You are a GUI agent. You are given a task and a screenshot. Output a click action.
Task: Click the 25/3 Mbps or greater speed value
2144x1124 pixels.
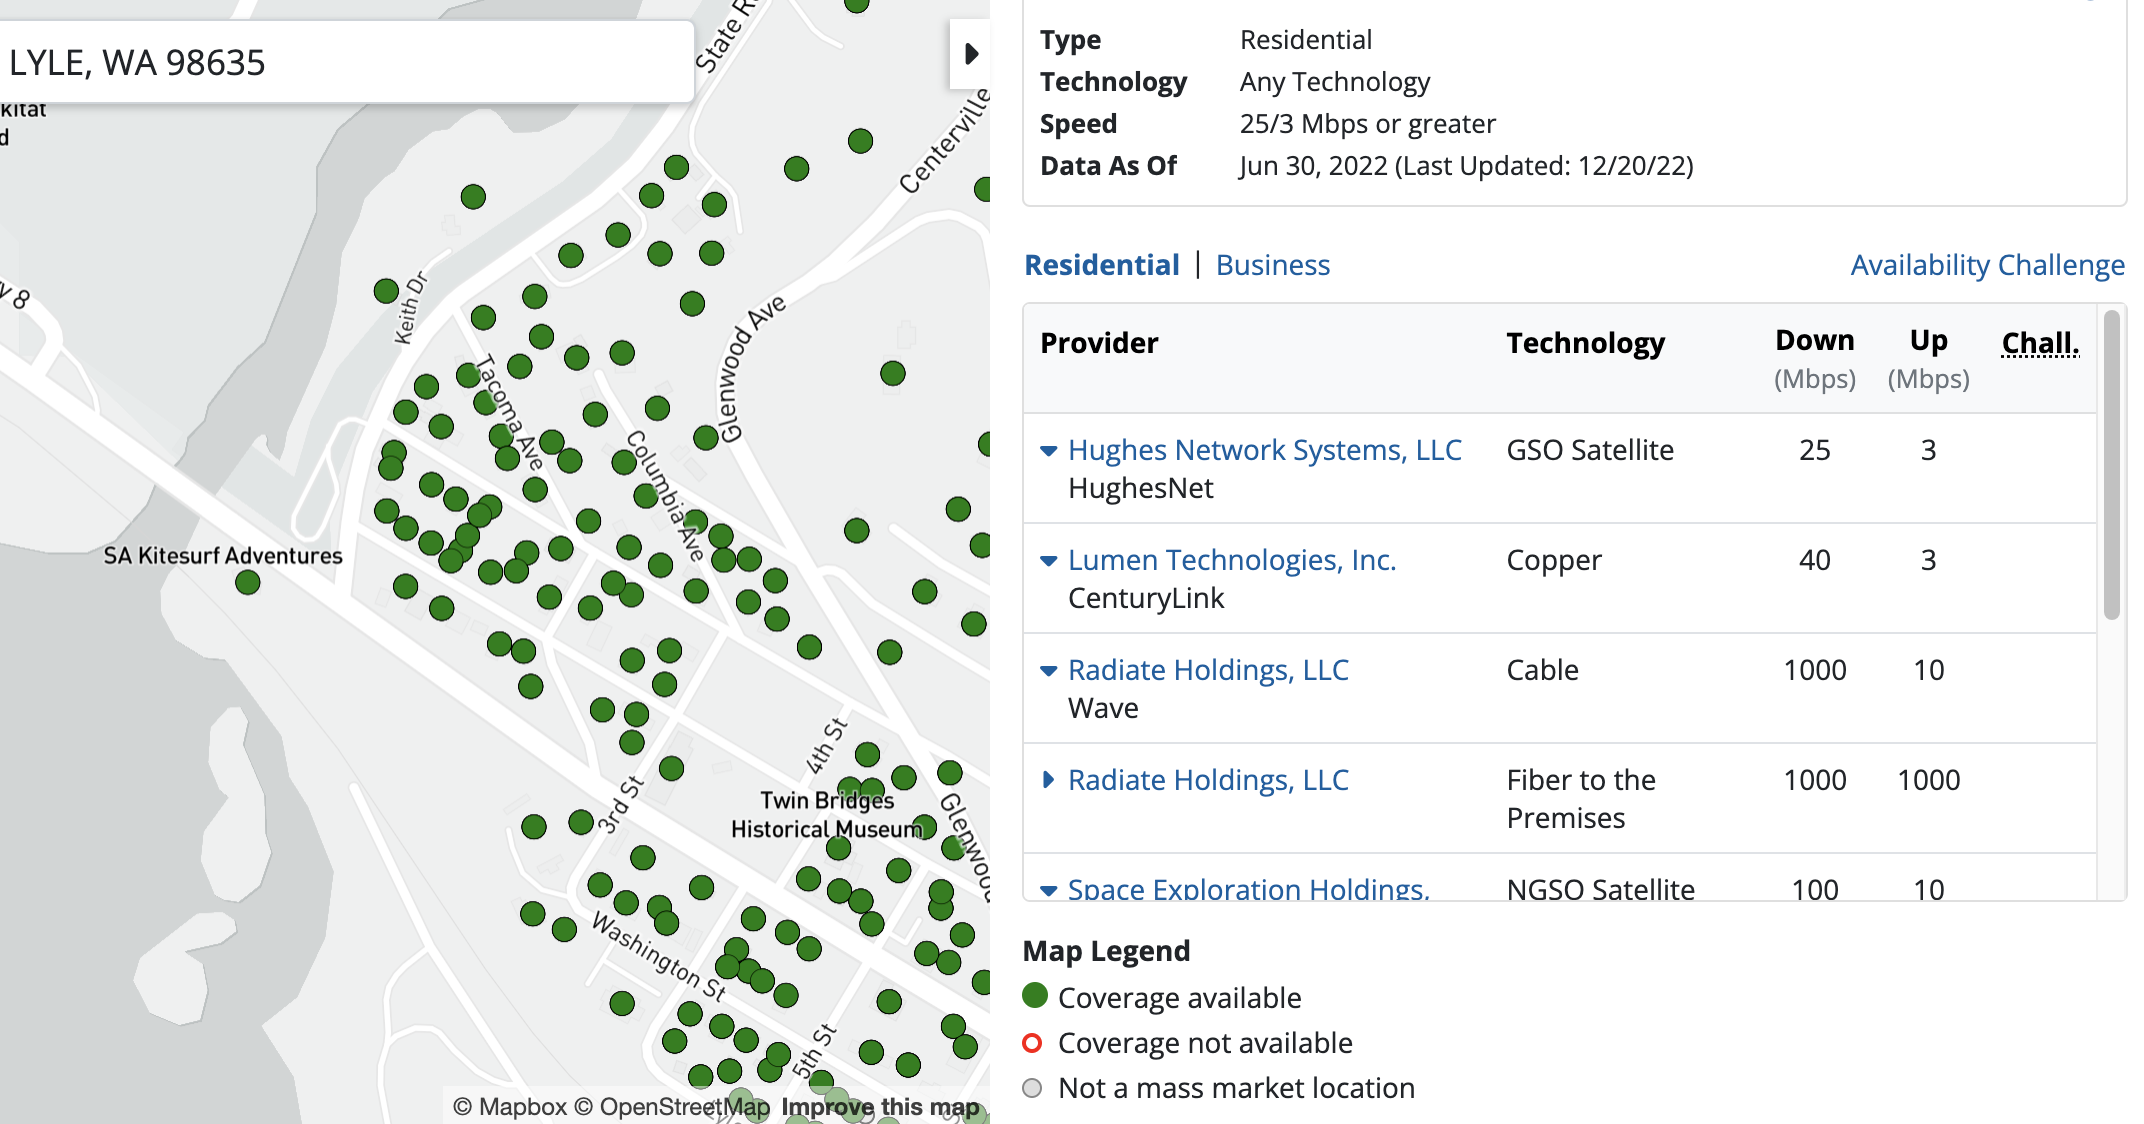pyautogui.click(x=1368, y=124)
